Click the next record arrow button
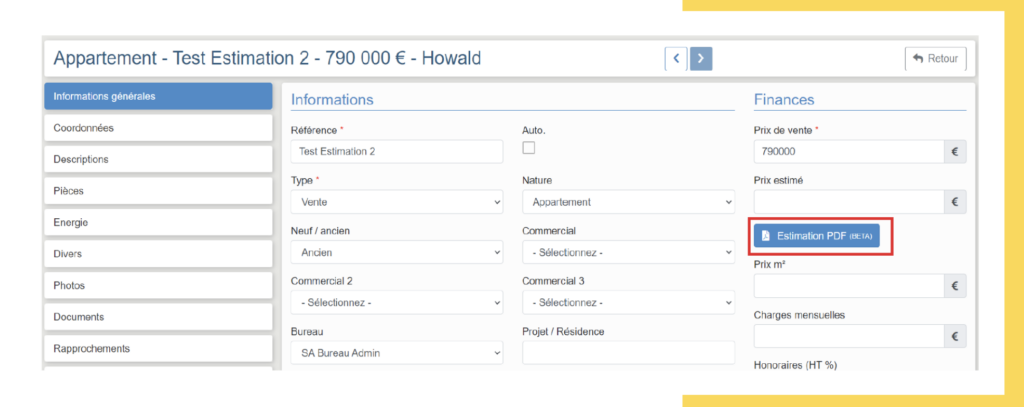Image resolution: width=1024 pixels, height=407 pixels. pos(701,59)
